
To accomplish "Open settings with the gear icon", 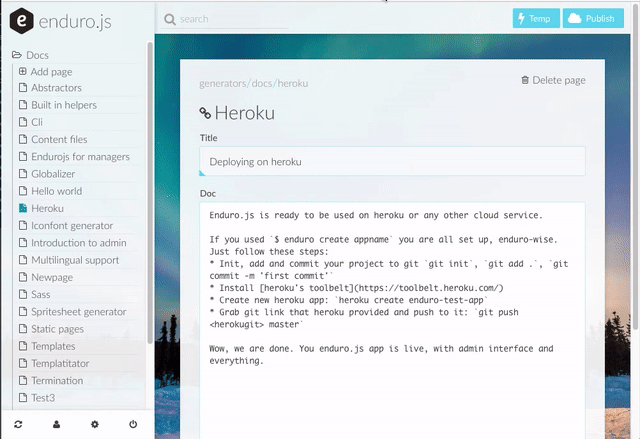I will 95,424.
